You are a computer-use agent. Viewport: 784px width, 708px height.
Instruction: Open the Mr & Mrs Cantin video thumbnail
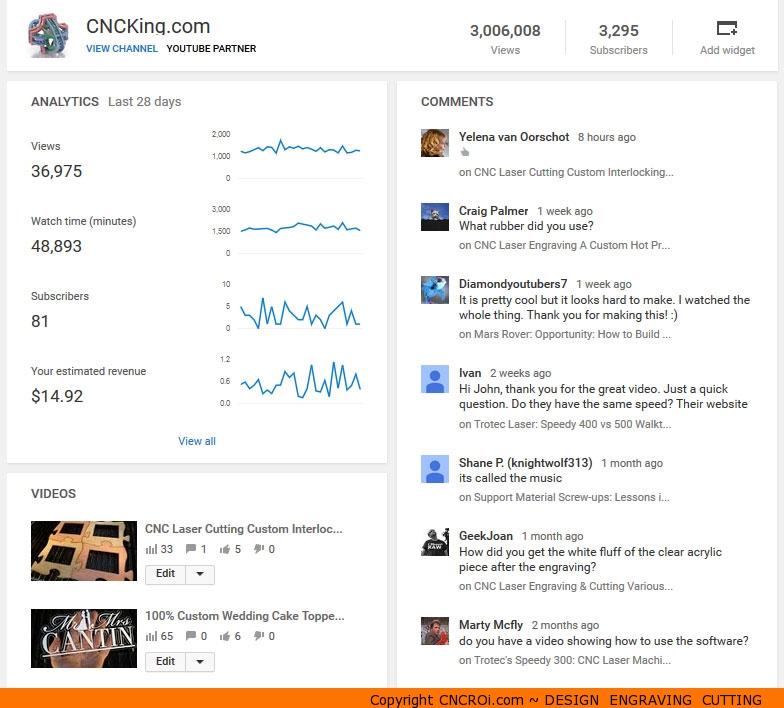point(84,638)
